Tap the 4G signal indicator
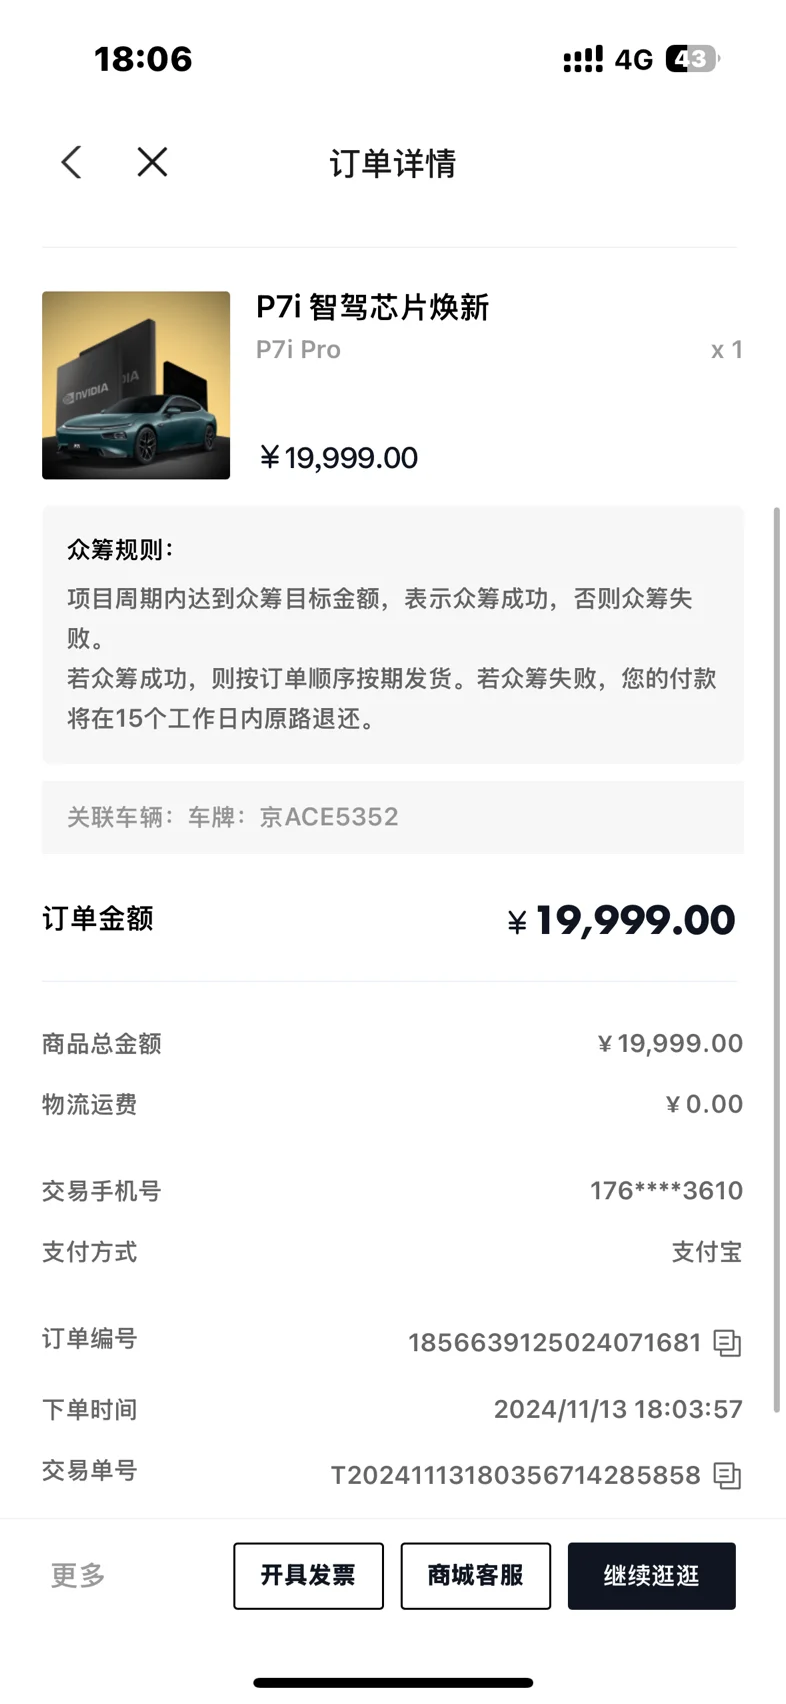The image size is (786, 1704). pos(633,60)
